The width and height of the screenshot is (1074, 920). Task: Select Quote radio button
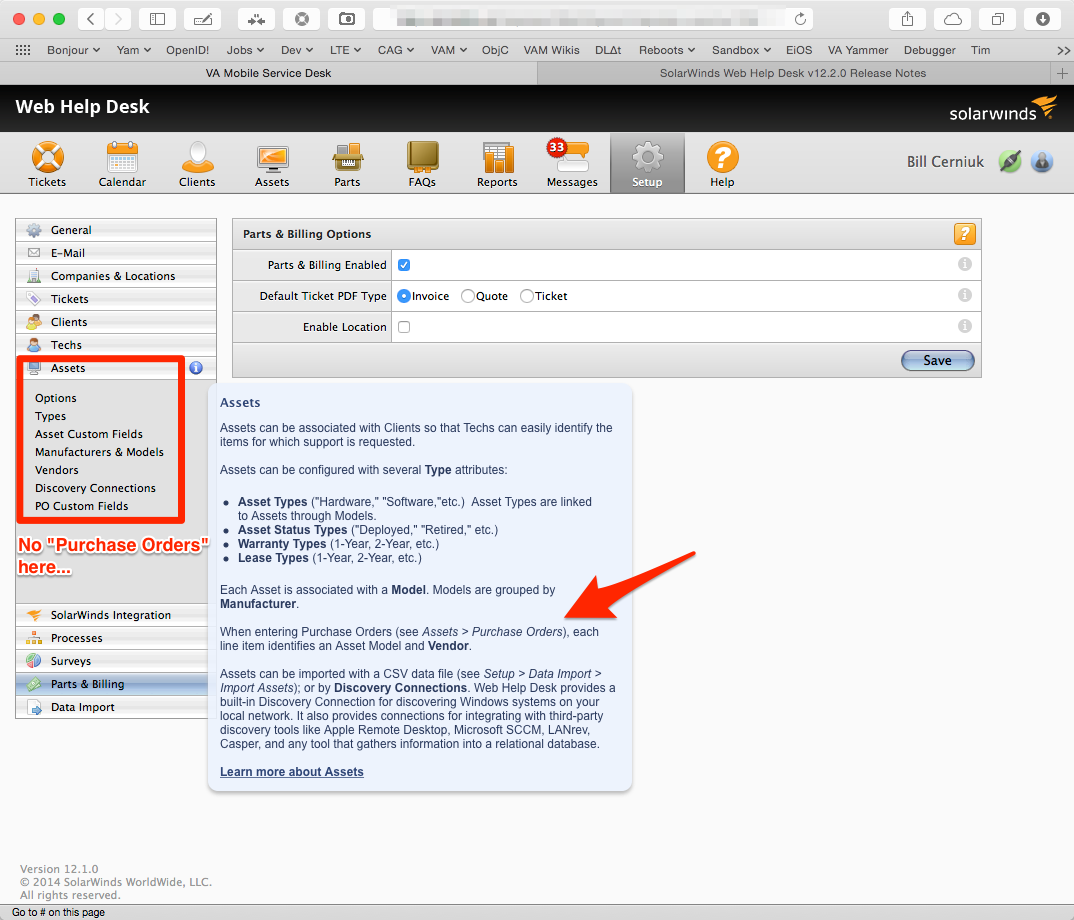[468, 296]
